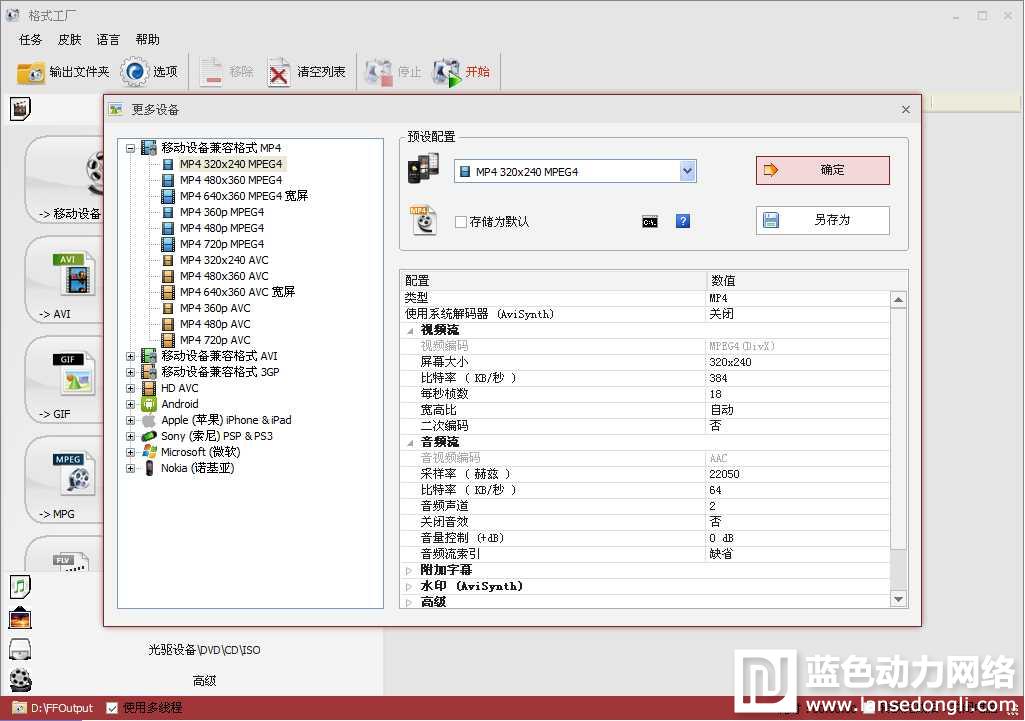The image size is (1025, 721).
Task: Open the 任务 menu
Action: [x=31, y=40]
